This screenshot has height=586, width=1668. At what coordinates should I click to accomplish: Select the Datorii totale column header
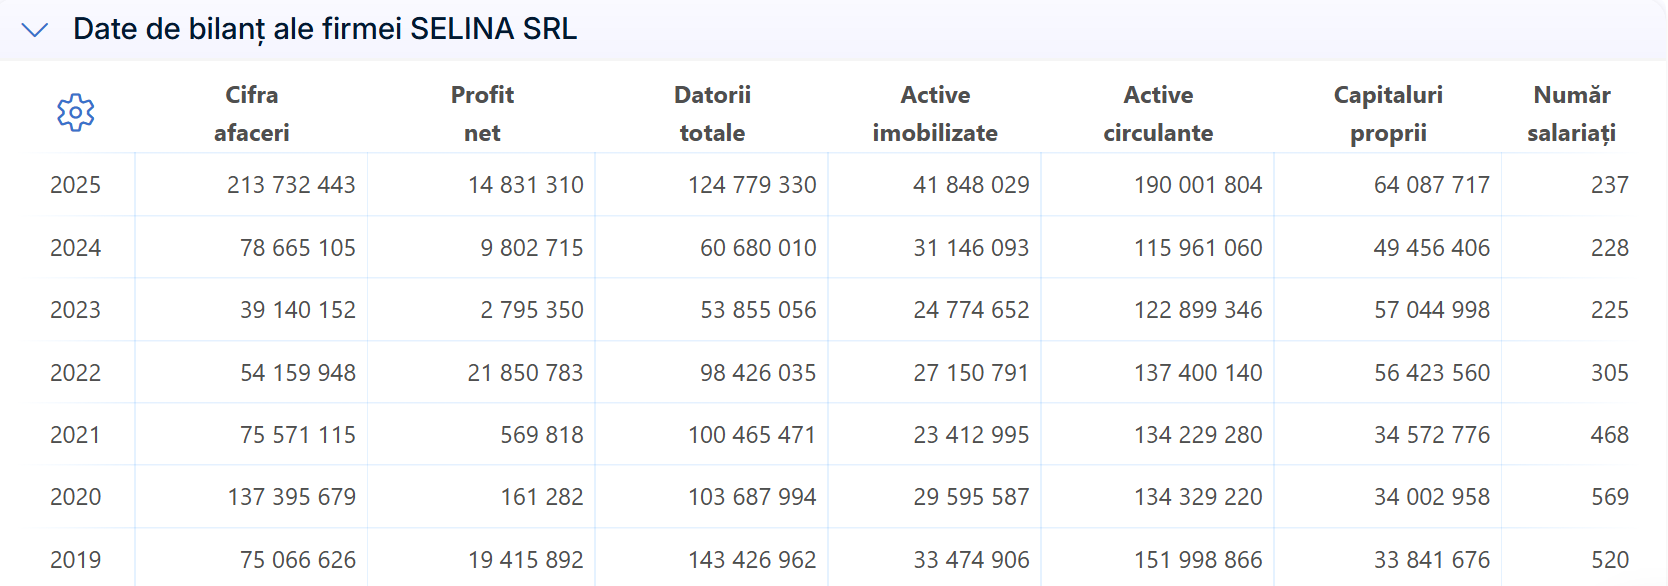click(x=712, y=114)
